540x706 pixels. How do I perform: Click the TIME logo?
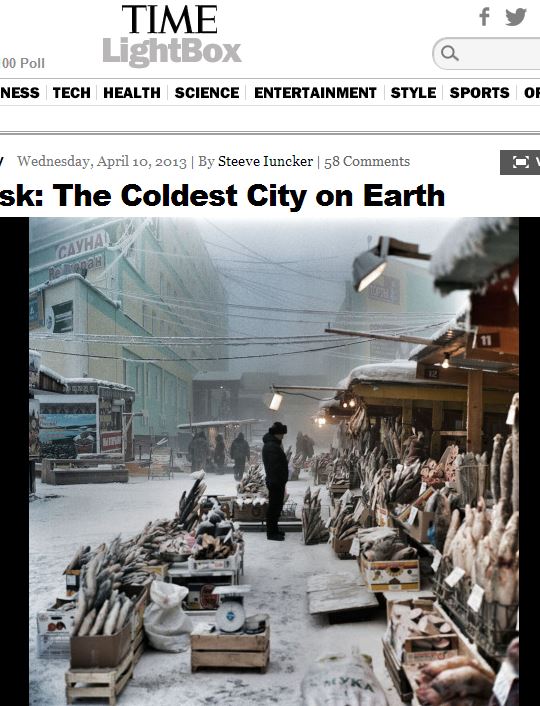click(169, 19)
